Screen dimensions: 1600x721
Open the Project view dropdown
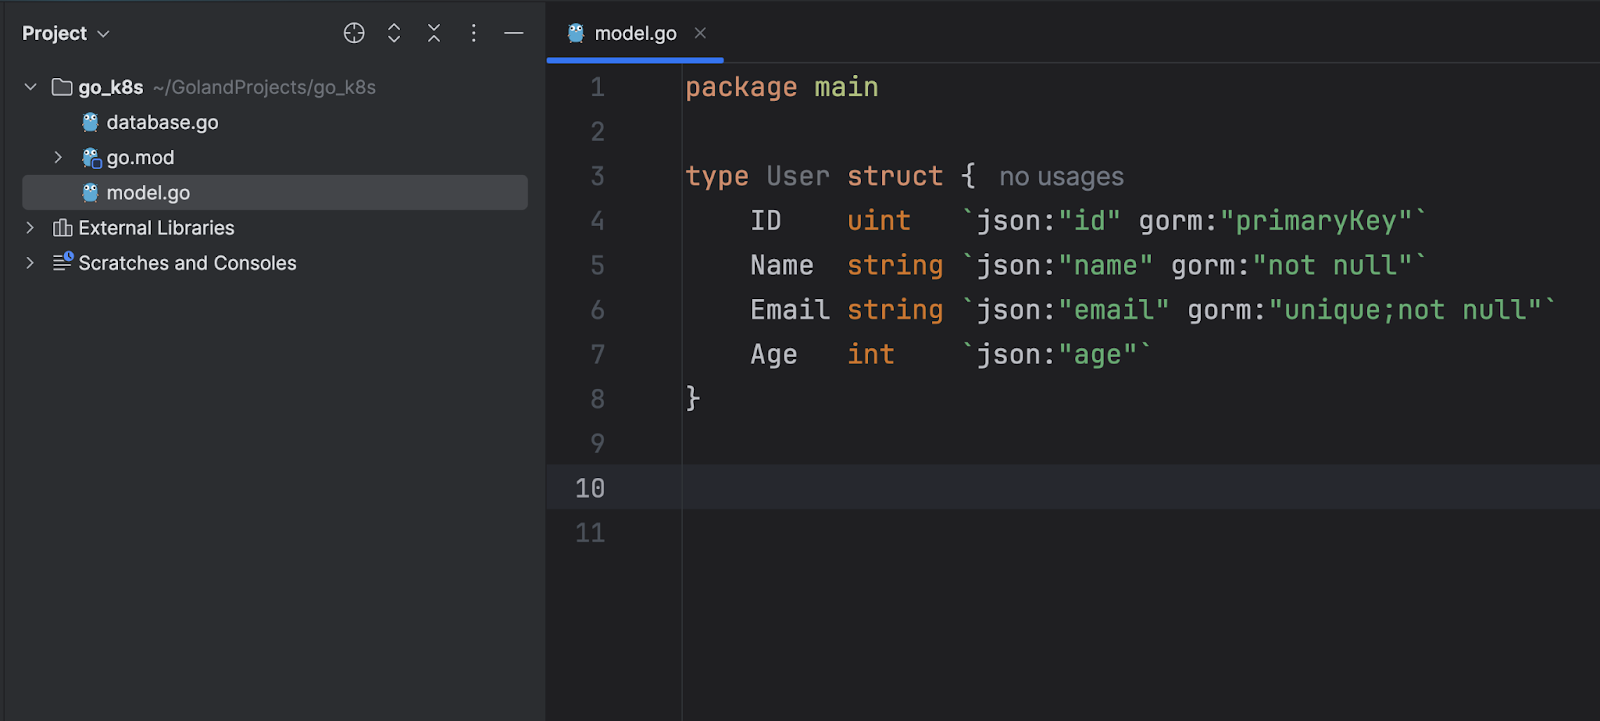tap(66, 34)
